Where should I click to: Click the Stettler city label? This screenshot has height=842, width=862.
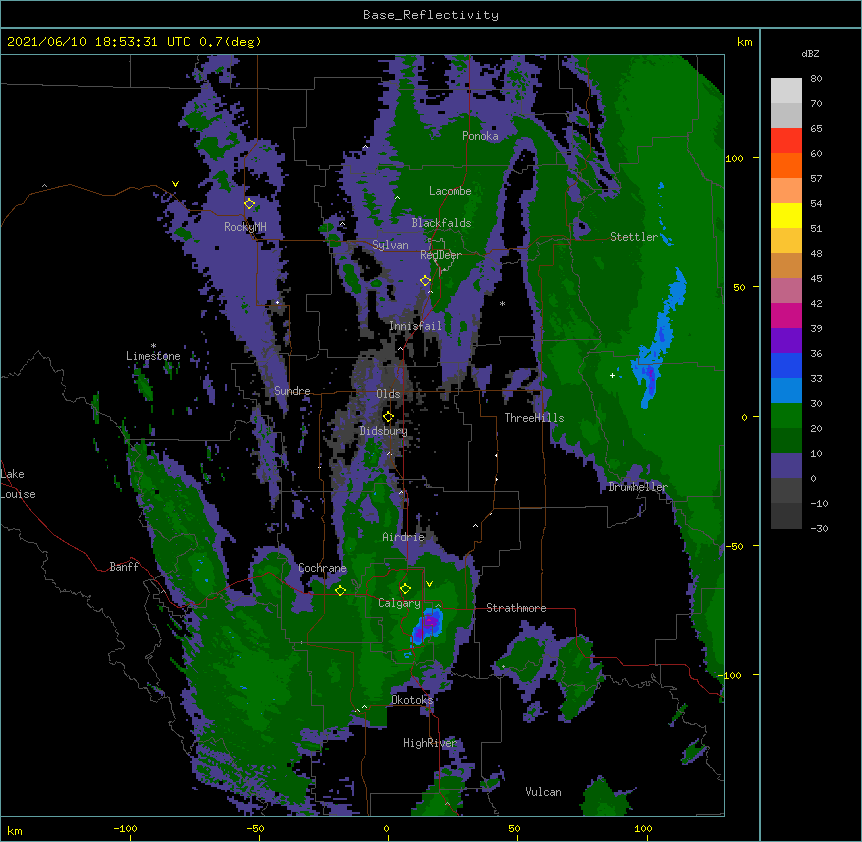pos(634,237)
